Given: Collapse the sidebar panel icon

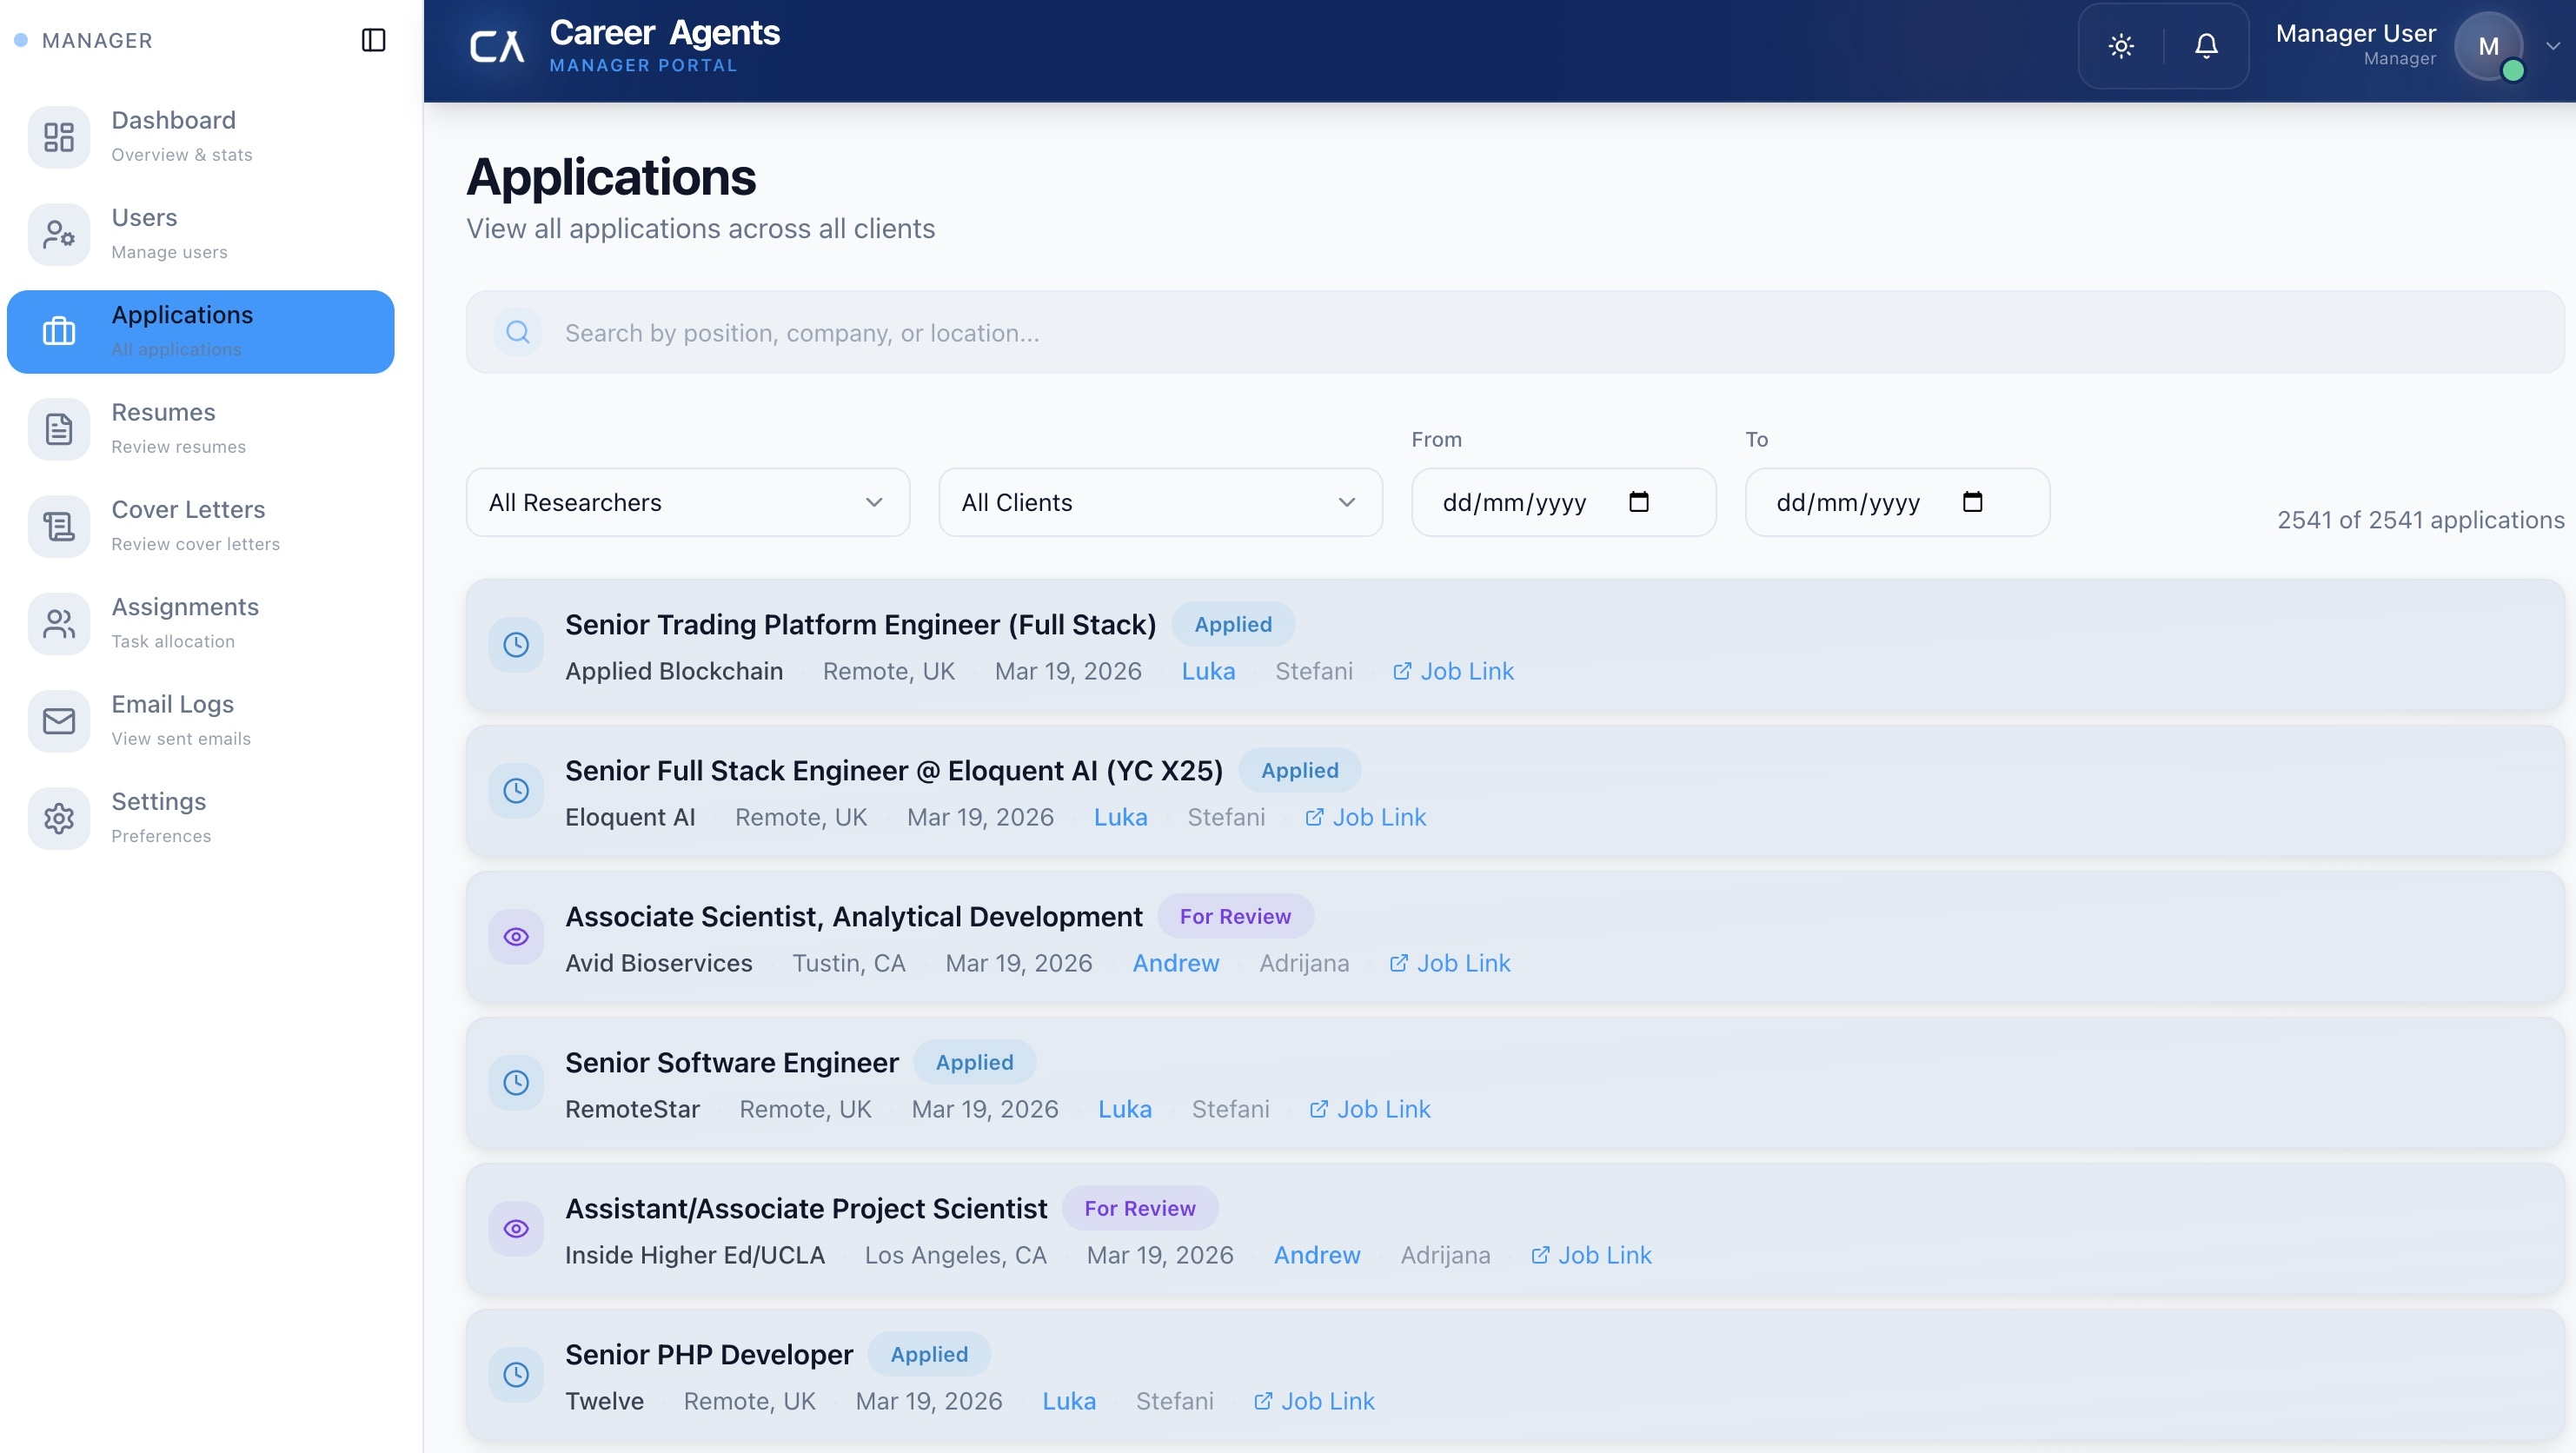Looking at the screenshot, I should (373, 40).
